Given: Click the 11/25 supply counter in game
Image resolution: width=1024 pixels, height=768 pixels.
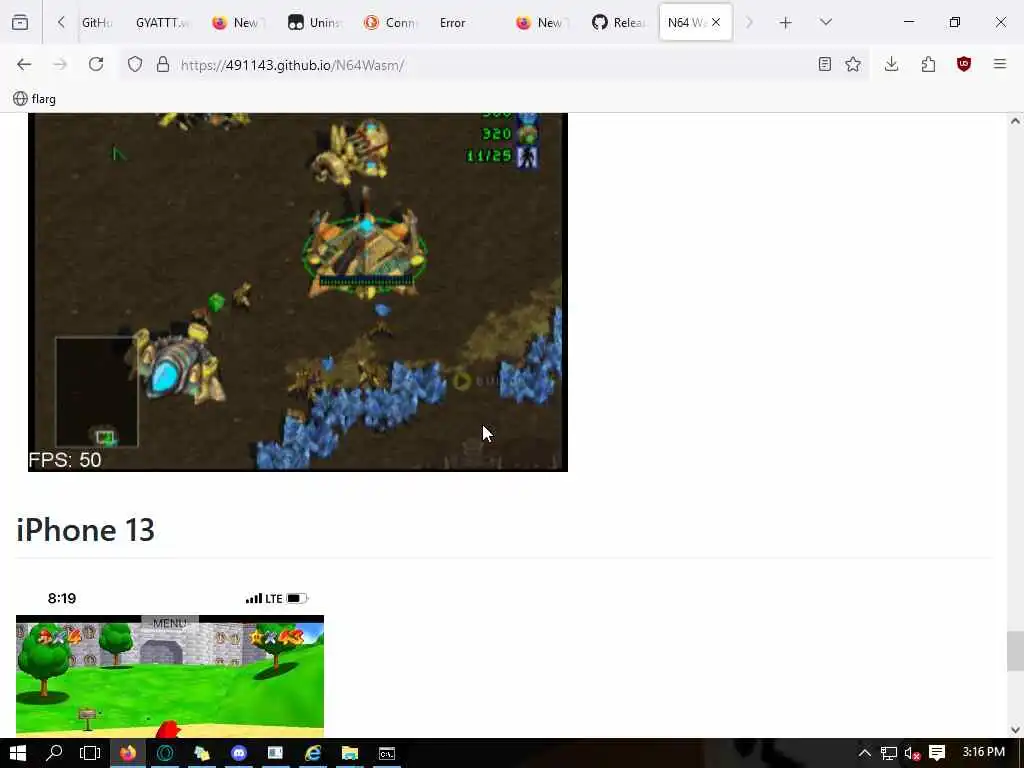Looking at the screenshot, I should point(488,156).
